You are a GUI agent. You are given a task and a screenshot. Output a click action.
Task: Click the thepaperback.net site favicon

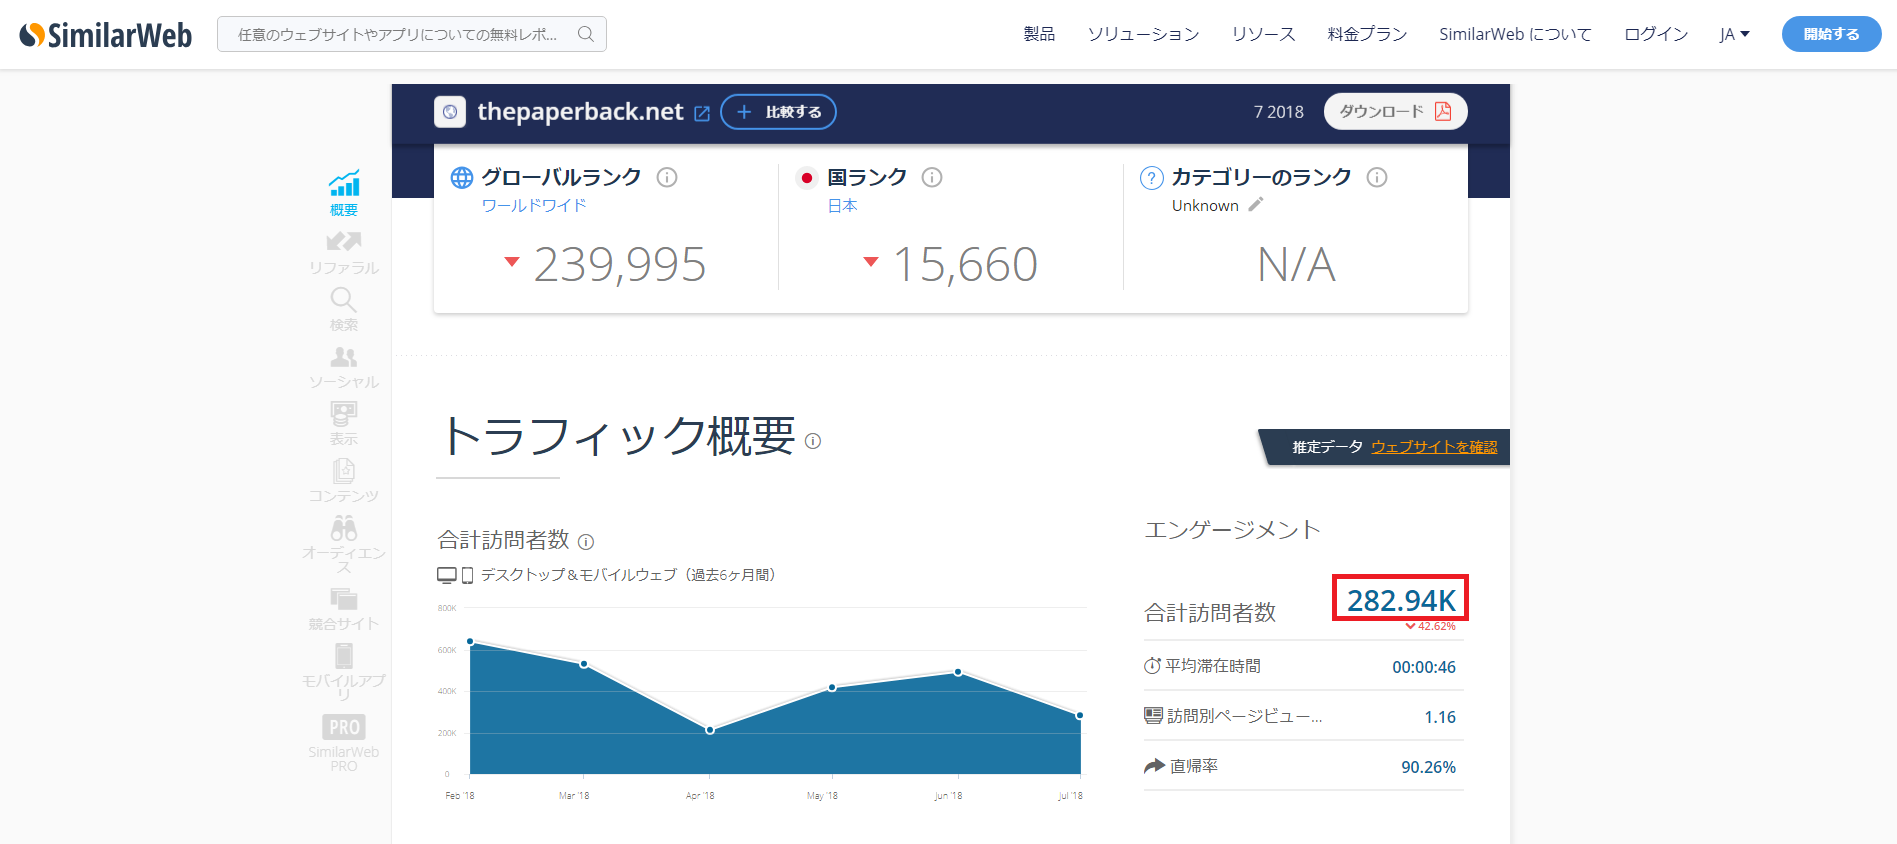[450, 112]
